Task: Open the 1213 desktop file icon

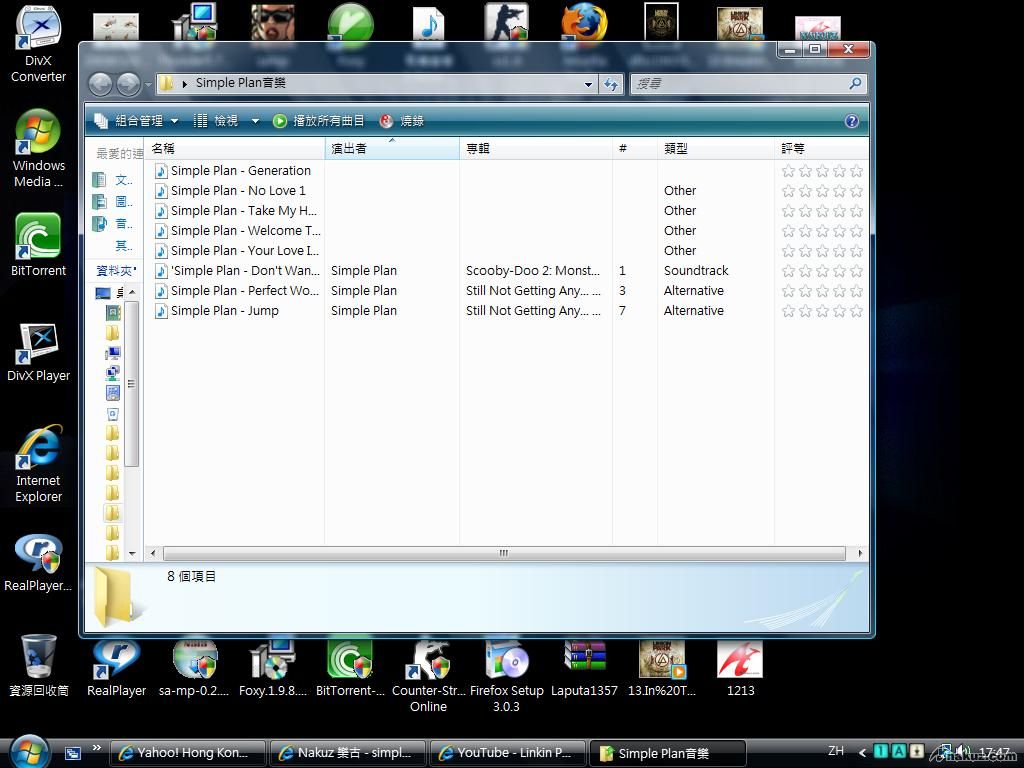Action: (x=740, y=667)
